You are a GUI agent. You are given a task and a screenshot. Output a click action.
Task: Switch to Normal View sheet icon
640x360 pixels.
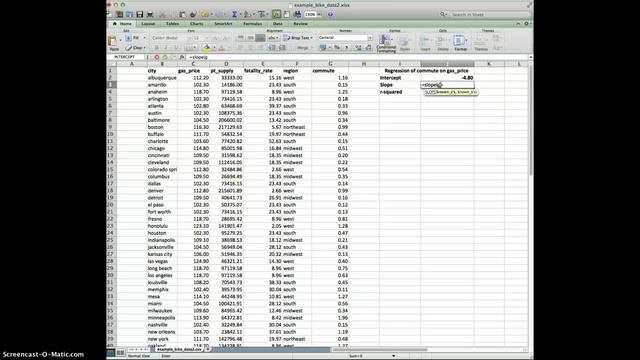pos(111,352)
